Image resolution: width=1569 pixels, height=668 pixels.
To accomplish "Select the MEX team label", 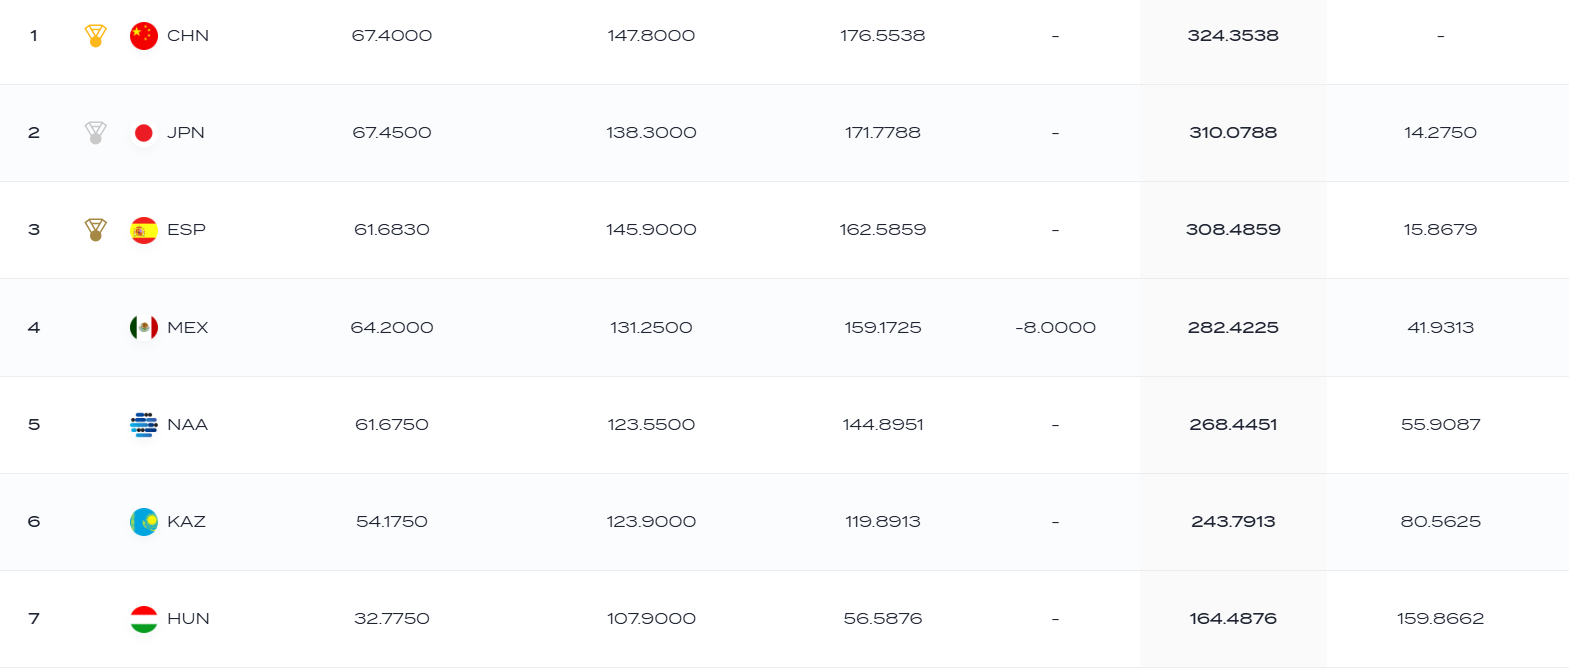I will point(188,327).
